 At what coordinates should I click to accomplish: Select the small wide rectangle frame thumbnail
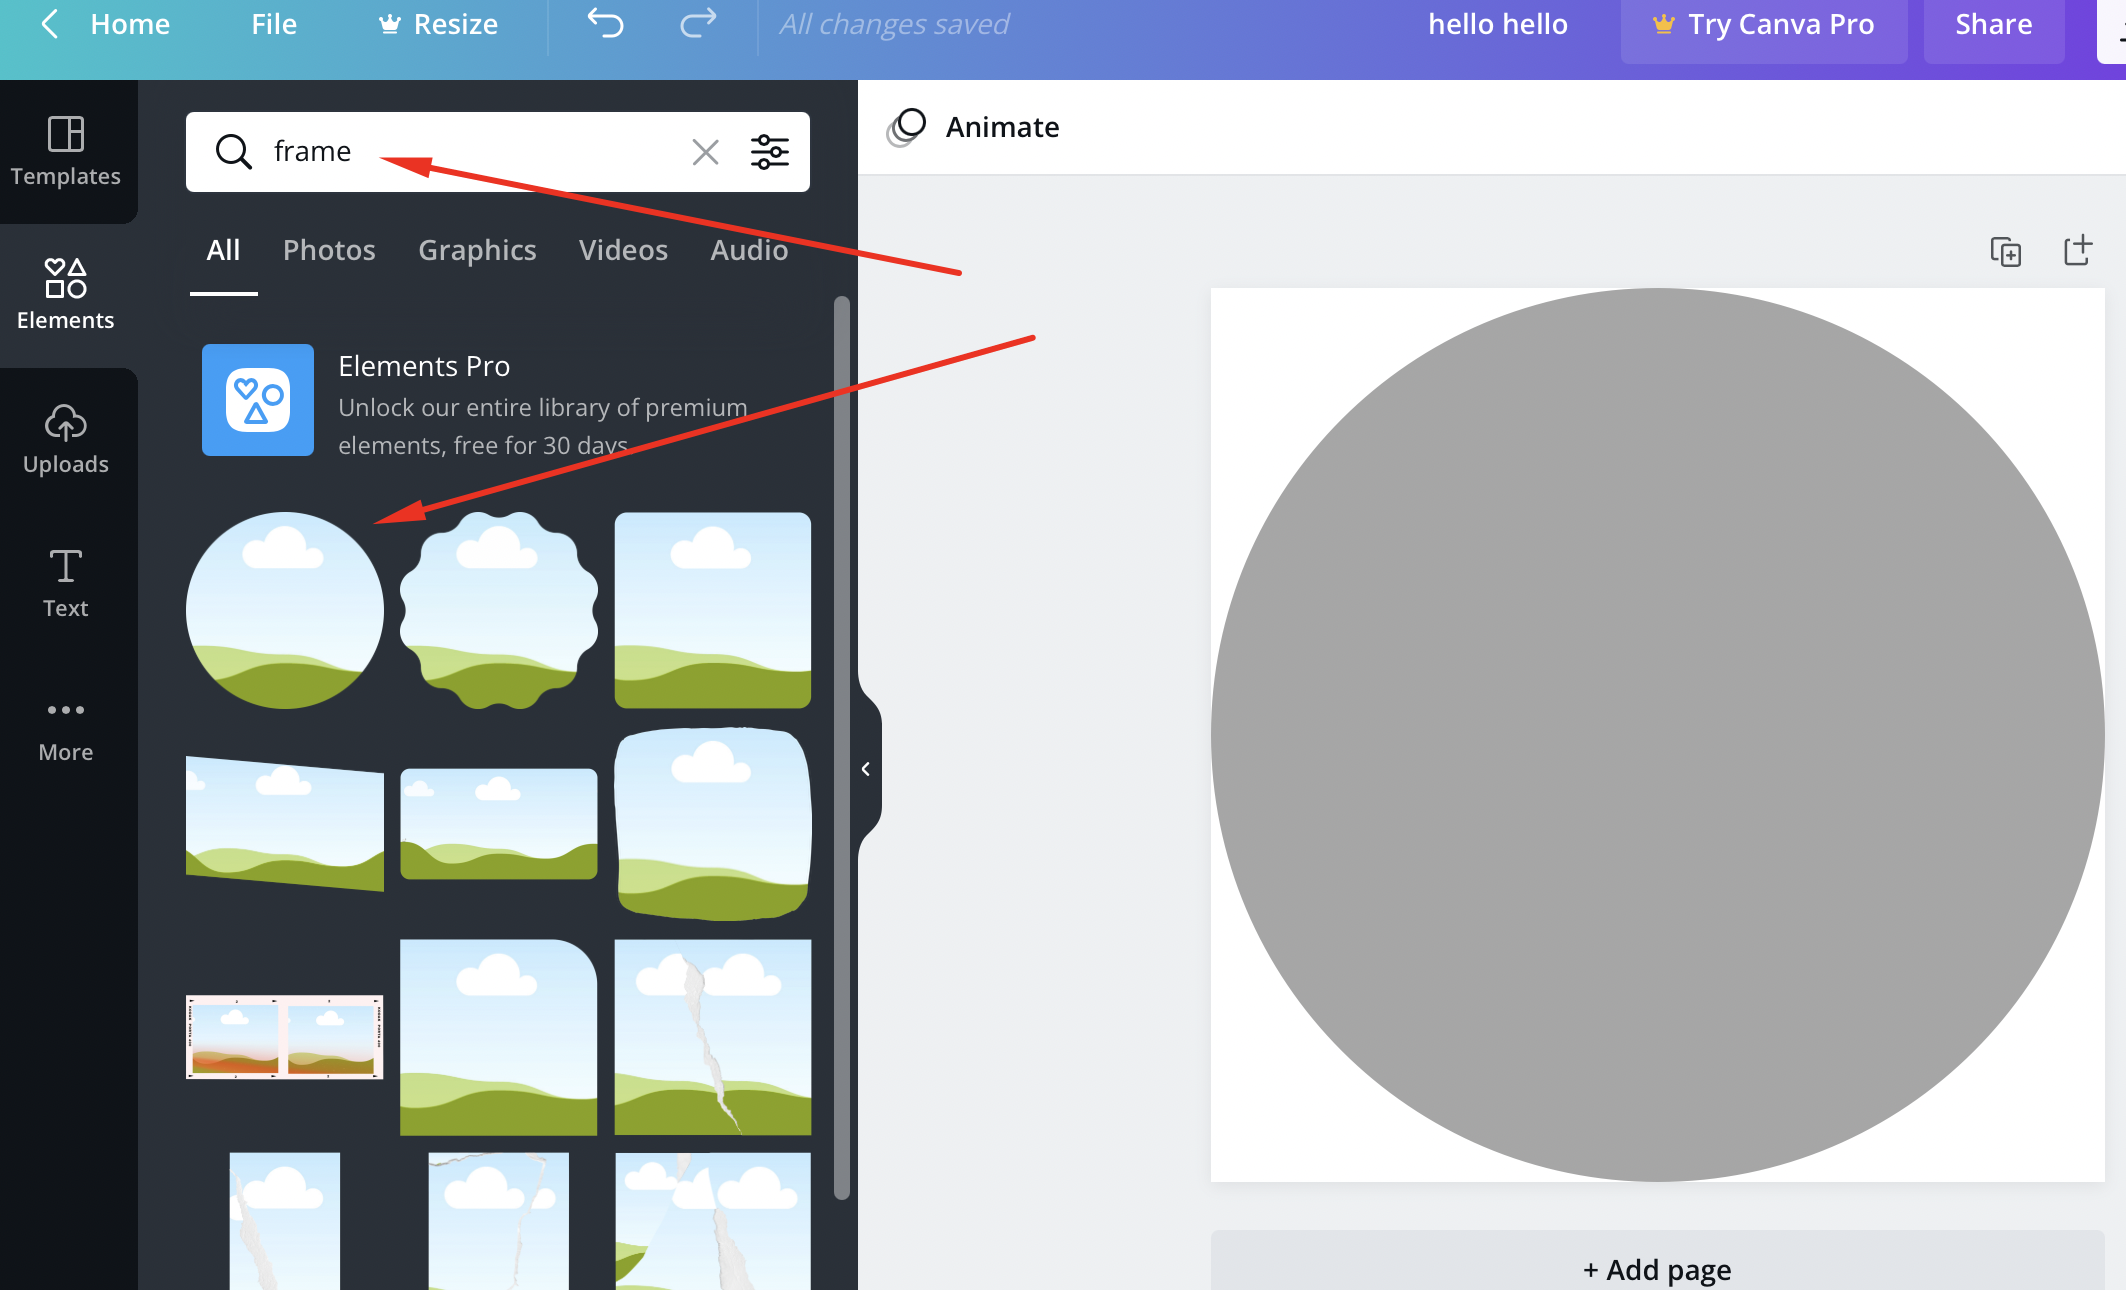pyautogui.click(x=499, y=824)
